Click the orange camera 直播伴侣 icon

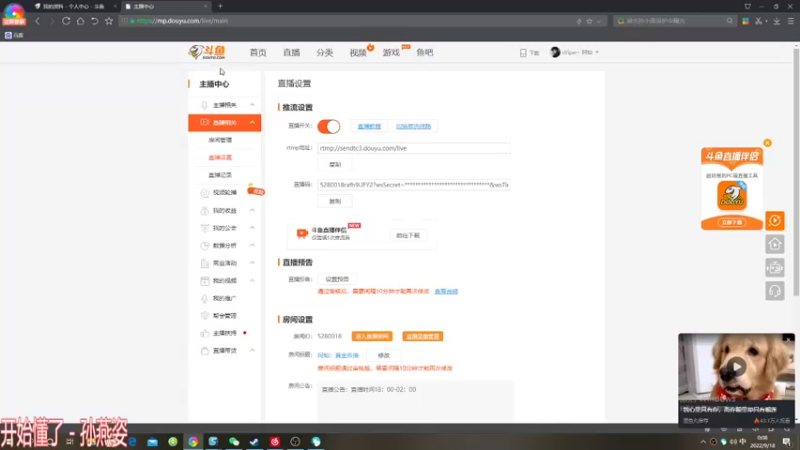pyautogui.click(x=302, y=234)
